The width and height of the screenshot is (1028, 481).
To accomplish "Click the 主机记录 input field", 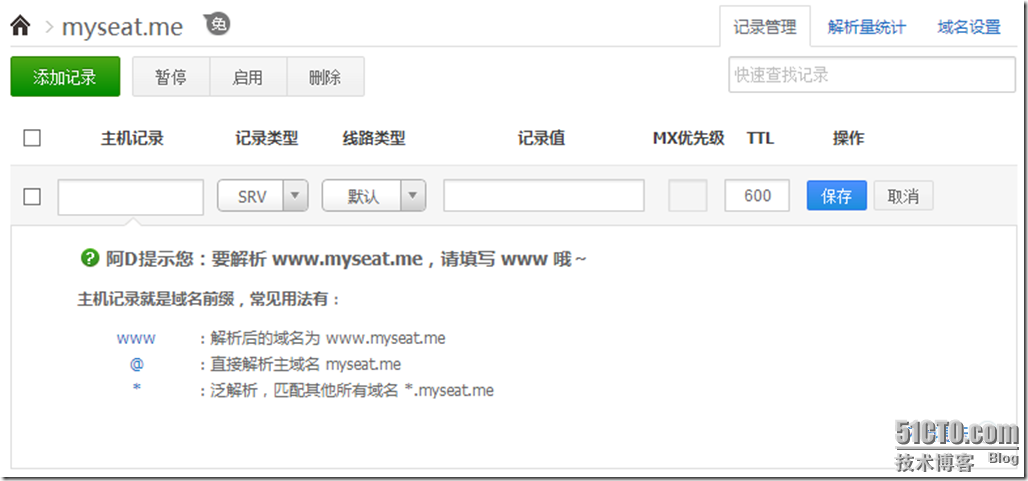I will (130, 197).
